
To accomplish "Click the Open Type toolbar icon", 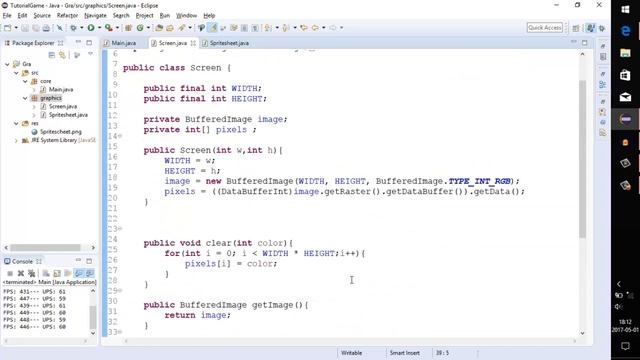I will [x=159, y=28].
